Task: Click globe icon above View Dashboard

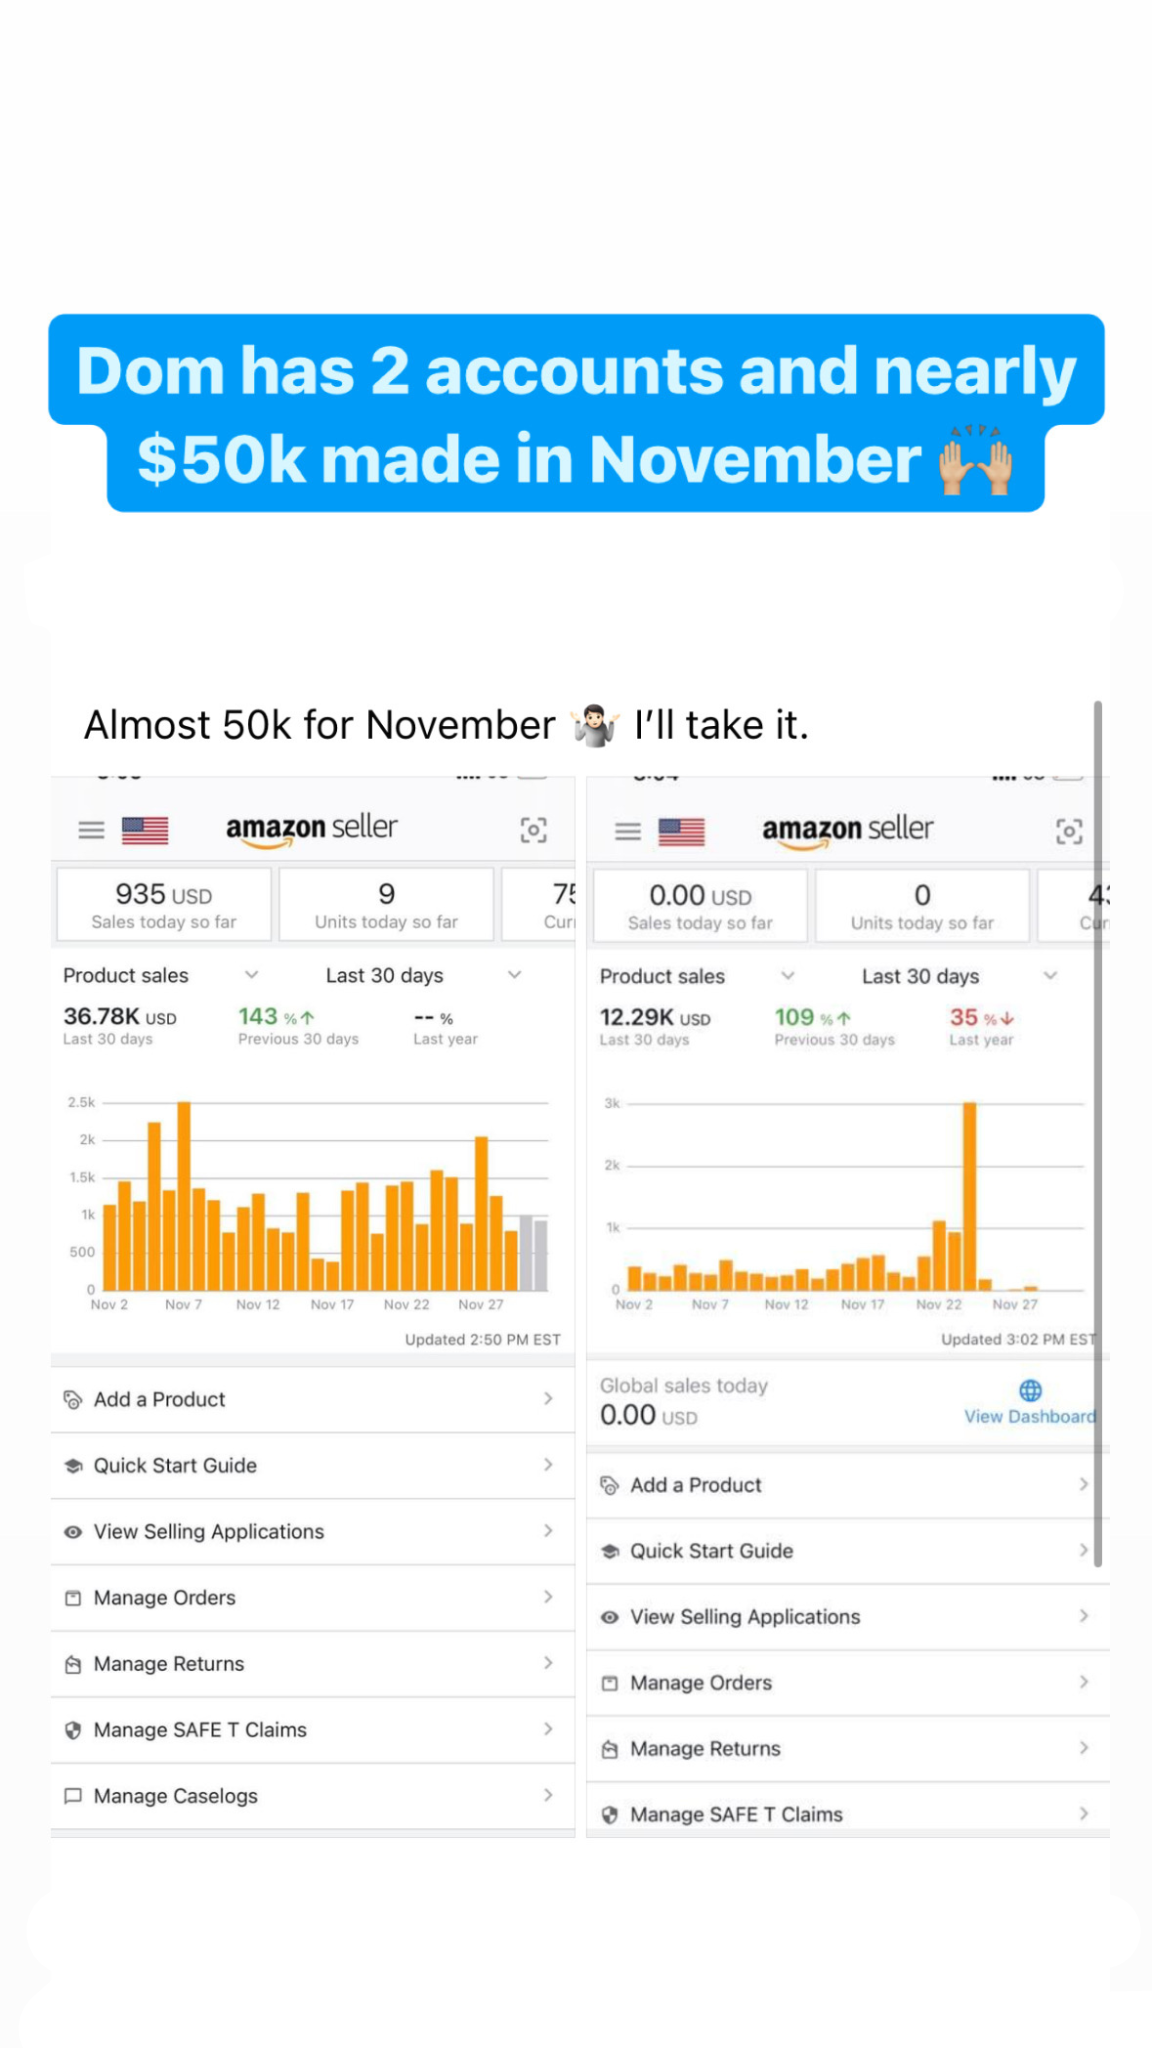Action: 1030,1390
